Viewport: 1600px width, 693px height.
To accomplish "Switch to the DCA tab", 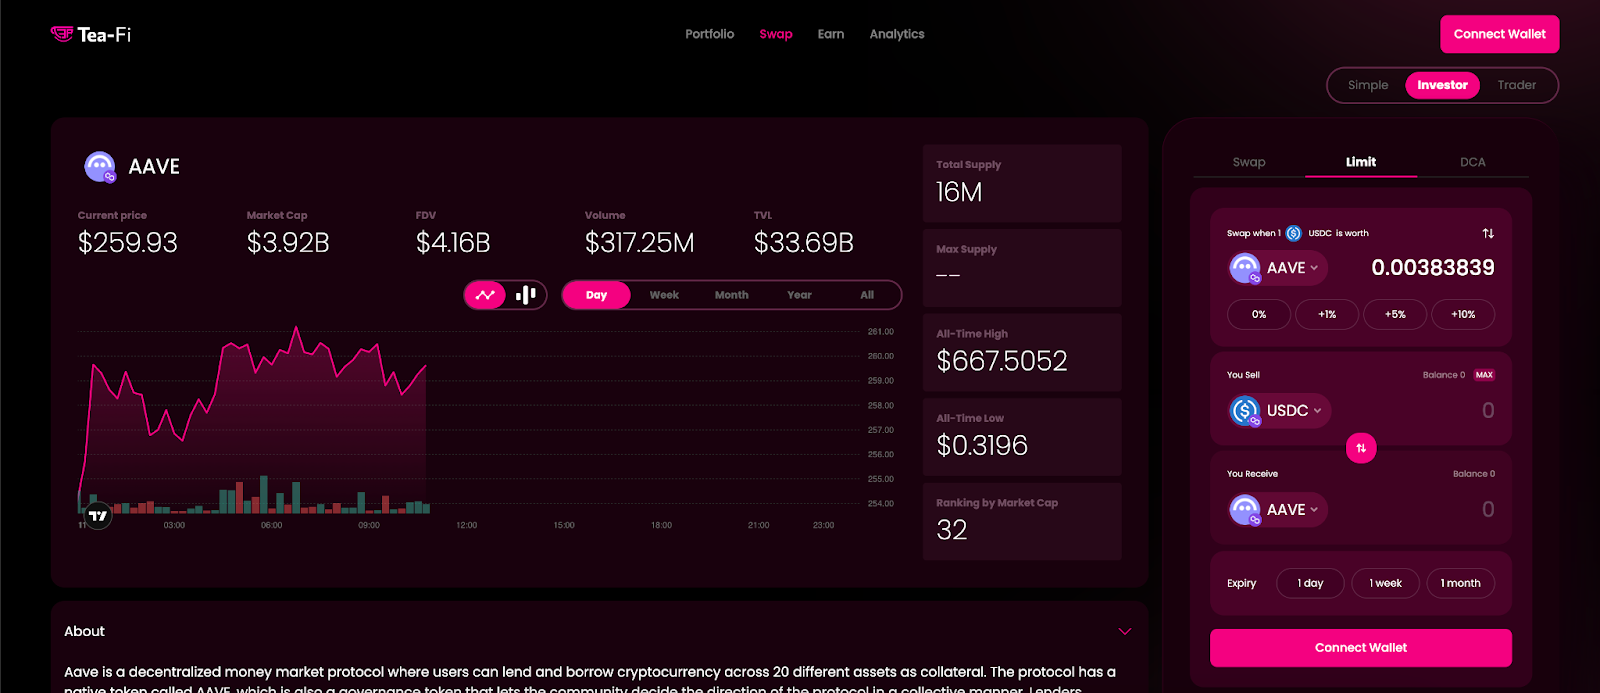I will tap(1473, 162).
